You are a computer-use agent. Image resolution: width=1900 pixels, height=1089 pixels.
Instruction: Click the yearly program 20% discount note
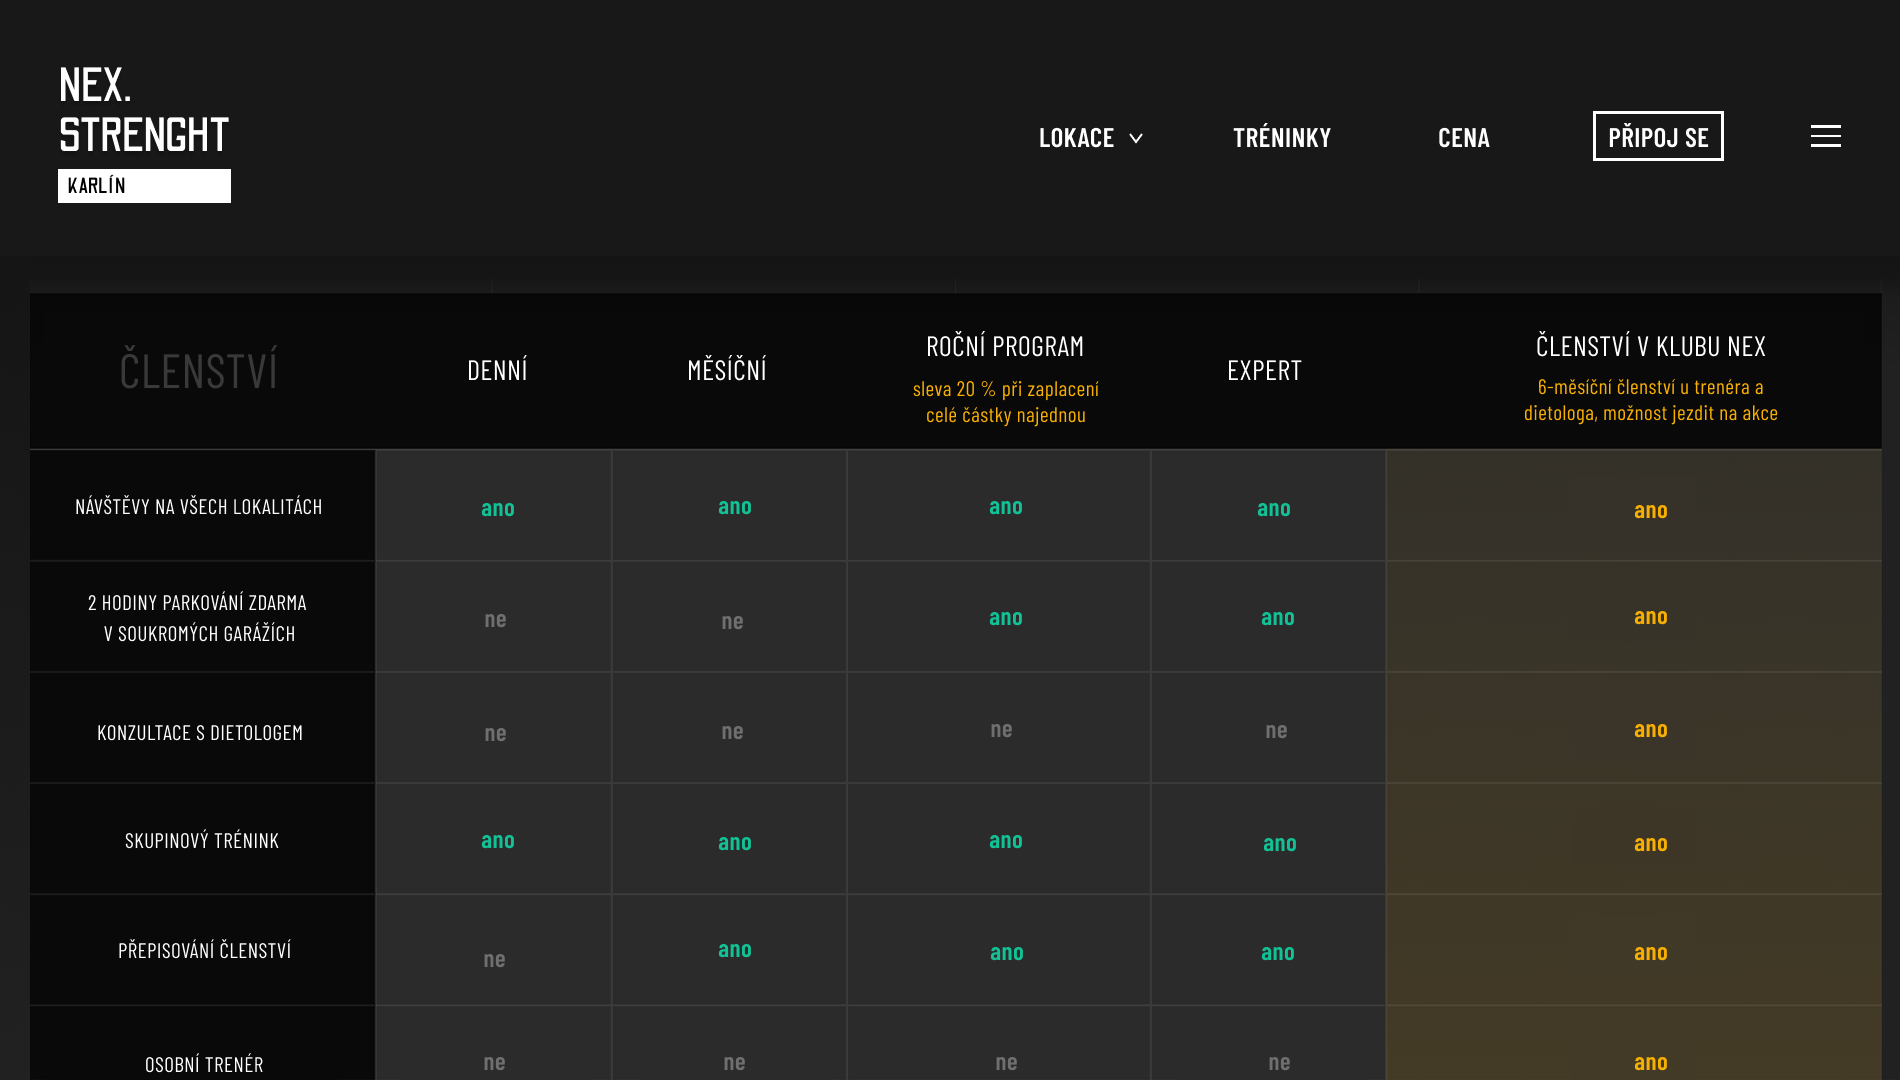coord(1005,402)
